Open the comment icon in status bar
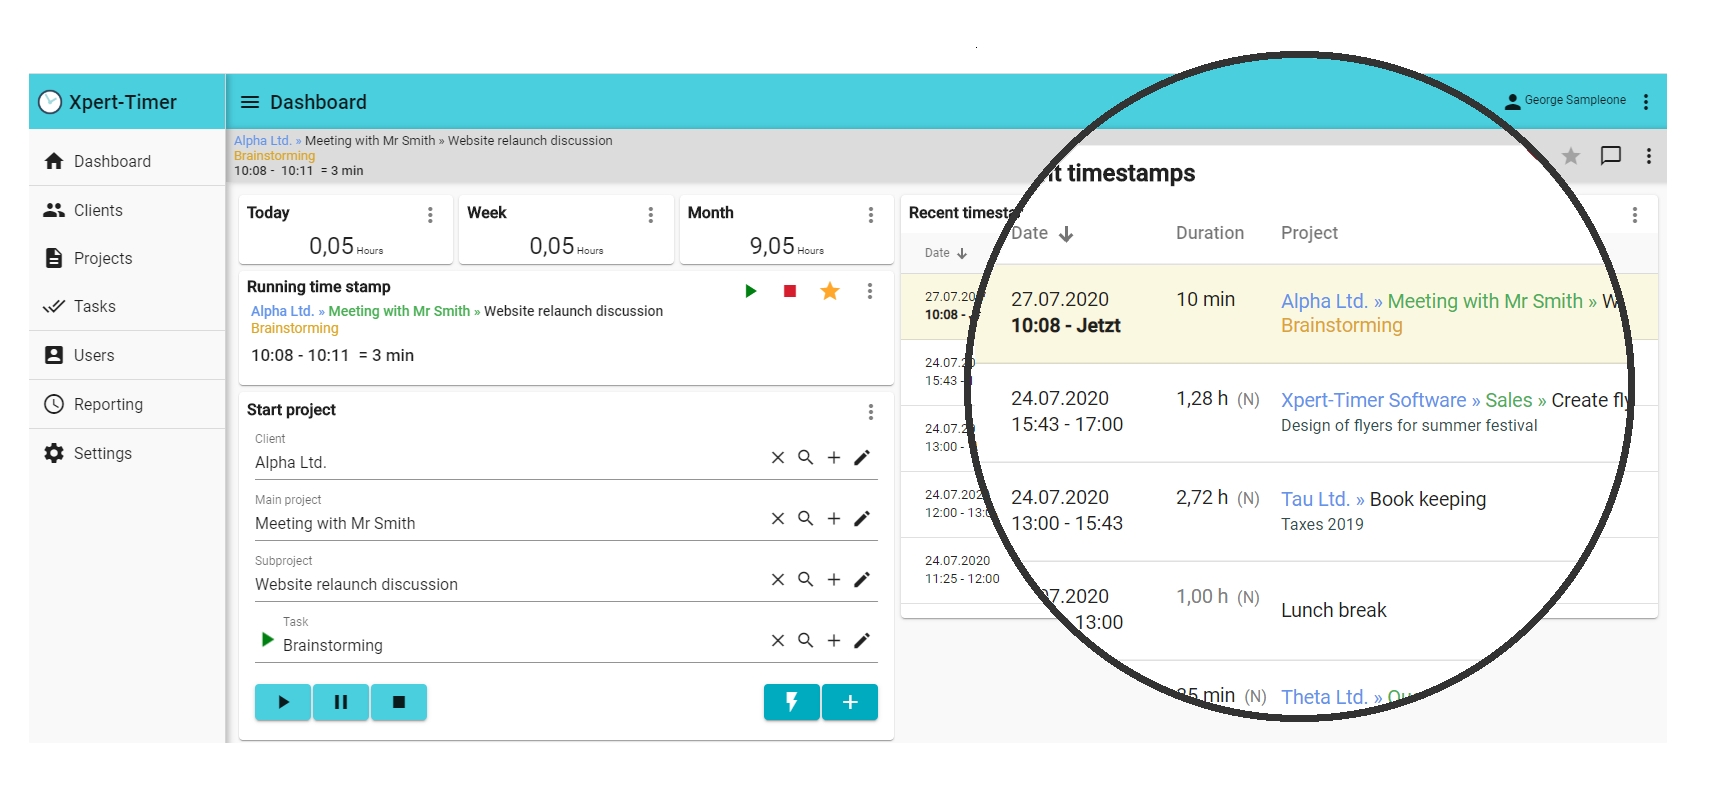This screenshot has height=790, width=1736. [1611, 156]
